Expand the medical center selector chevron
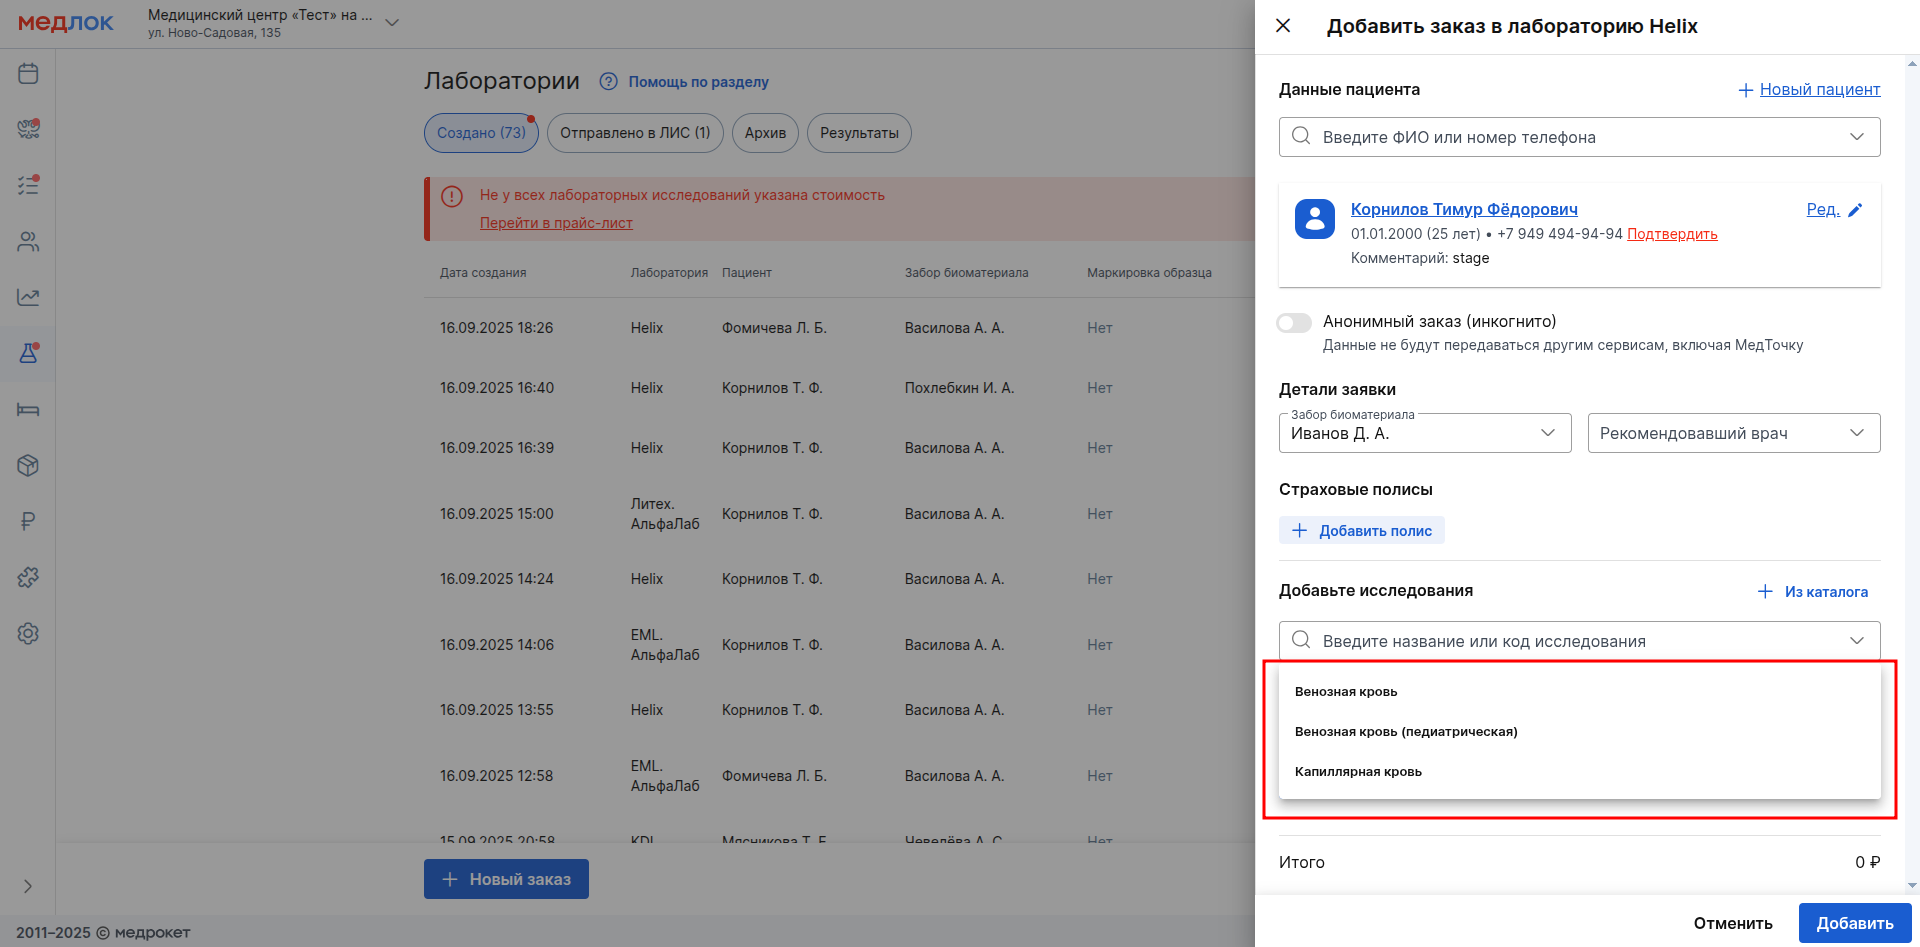The width and height of the screenshot is (1920, 947). pyautogui.click(x=392, y=23)
